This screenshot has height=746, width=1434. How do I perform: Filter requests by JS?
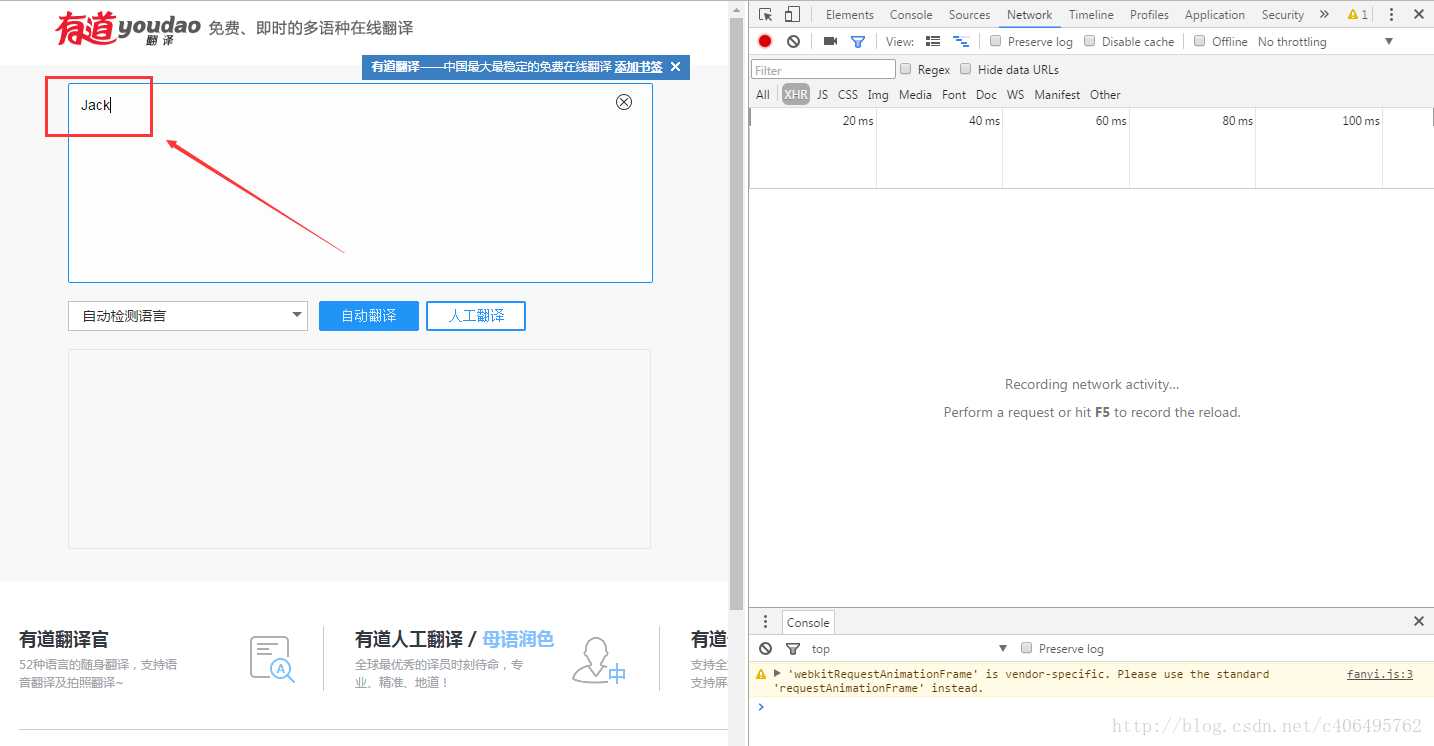pyautogui.click(x=822, y=95)
